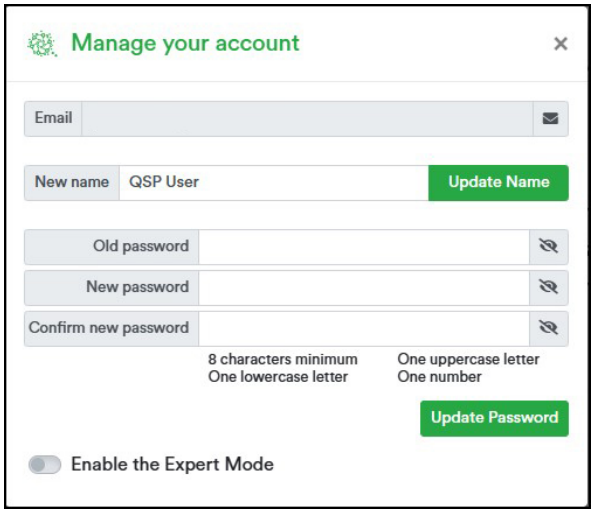
Task: Click the New name label
Action: point(72,182)
